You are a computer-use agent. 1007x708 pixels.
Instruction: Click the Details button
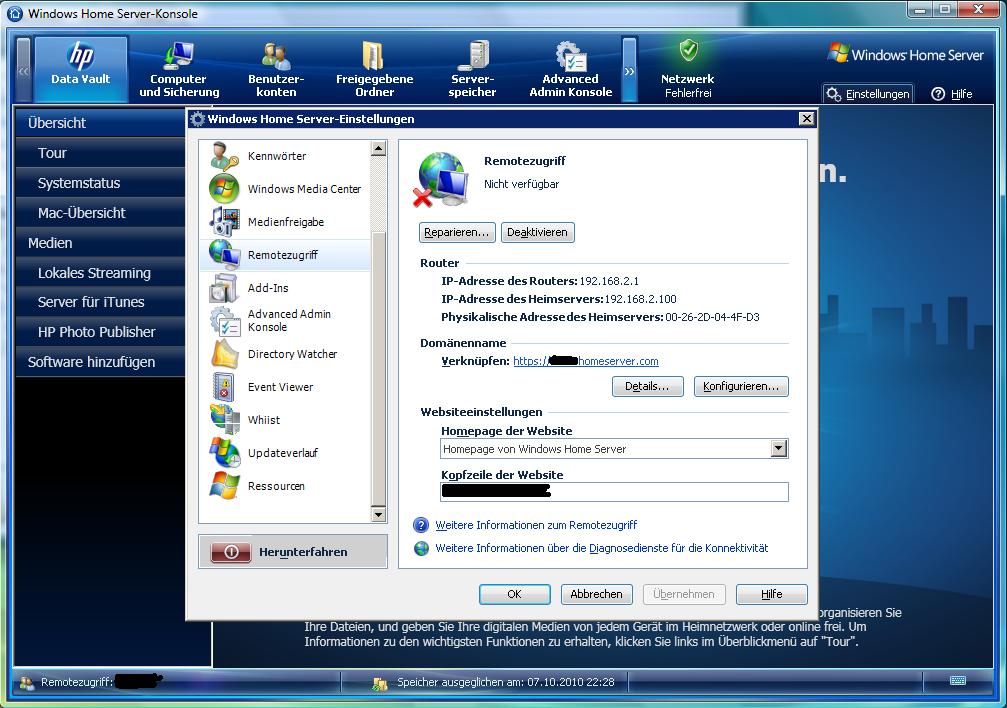(x=647, y=386)
